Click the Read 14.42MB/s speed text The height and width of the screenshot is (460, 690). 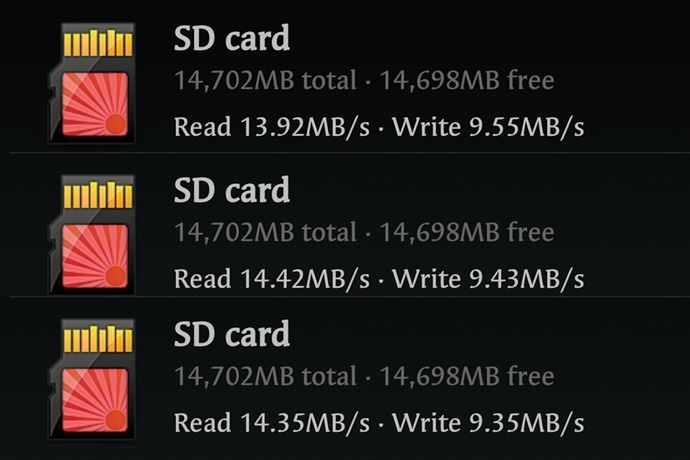(272, 279)
